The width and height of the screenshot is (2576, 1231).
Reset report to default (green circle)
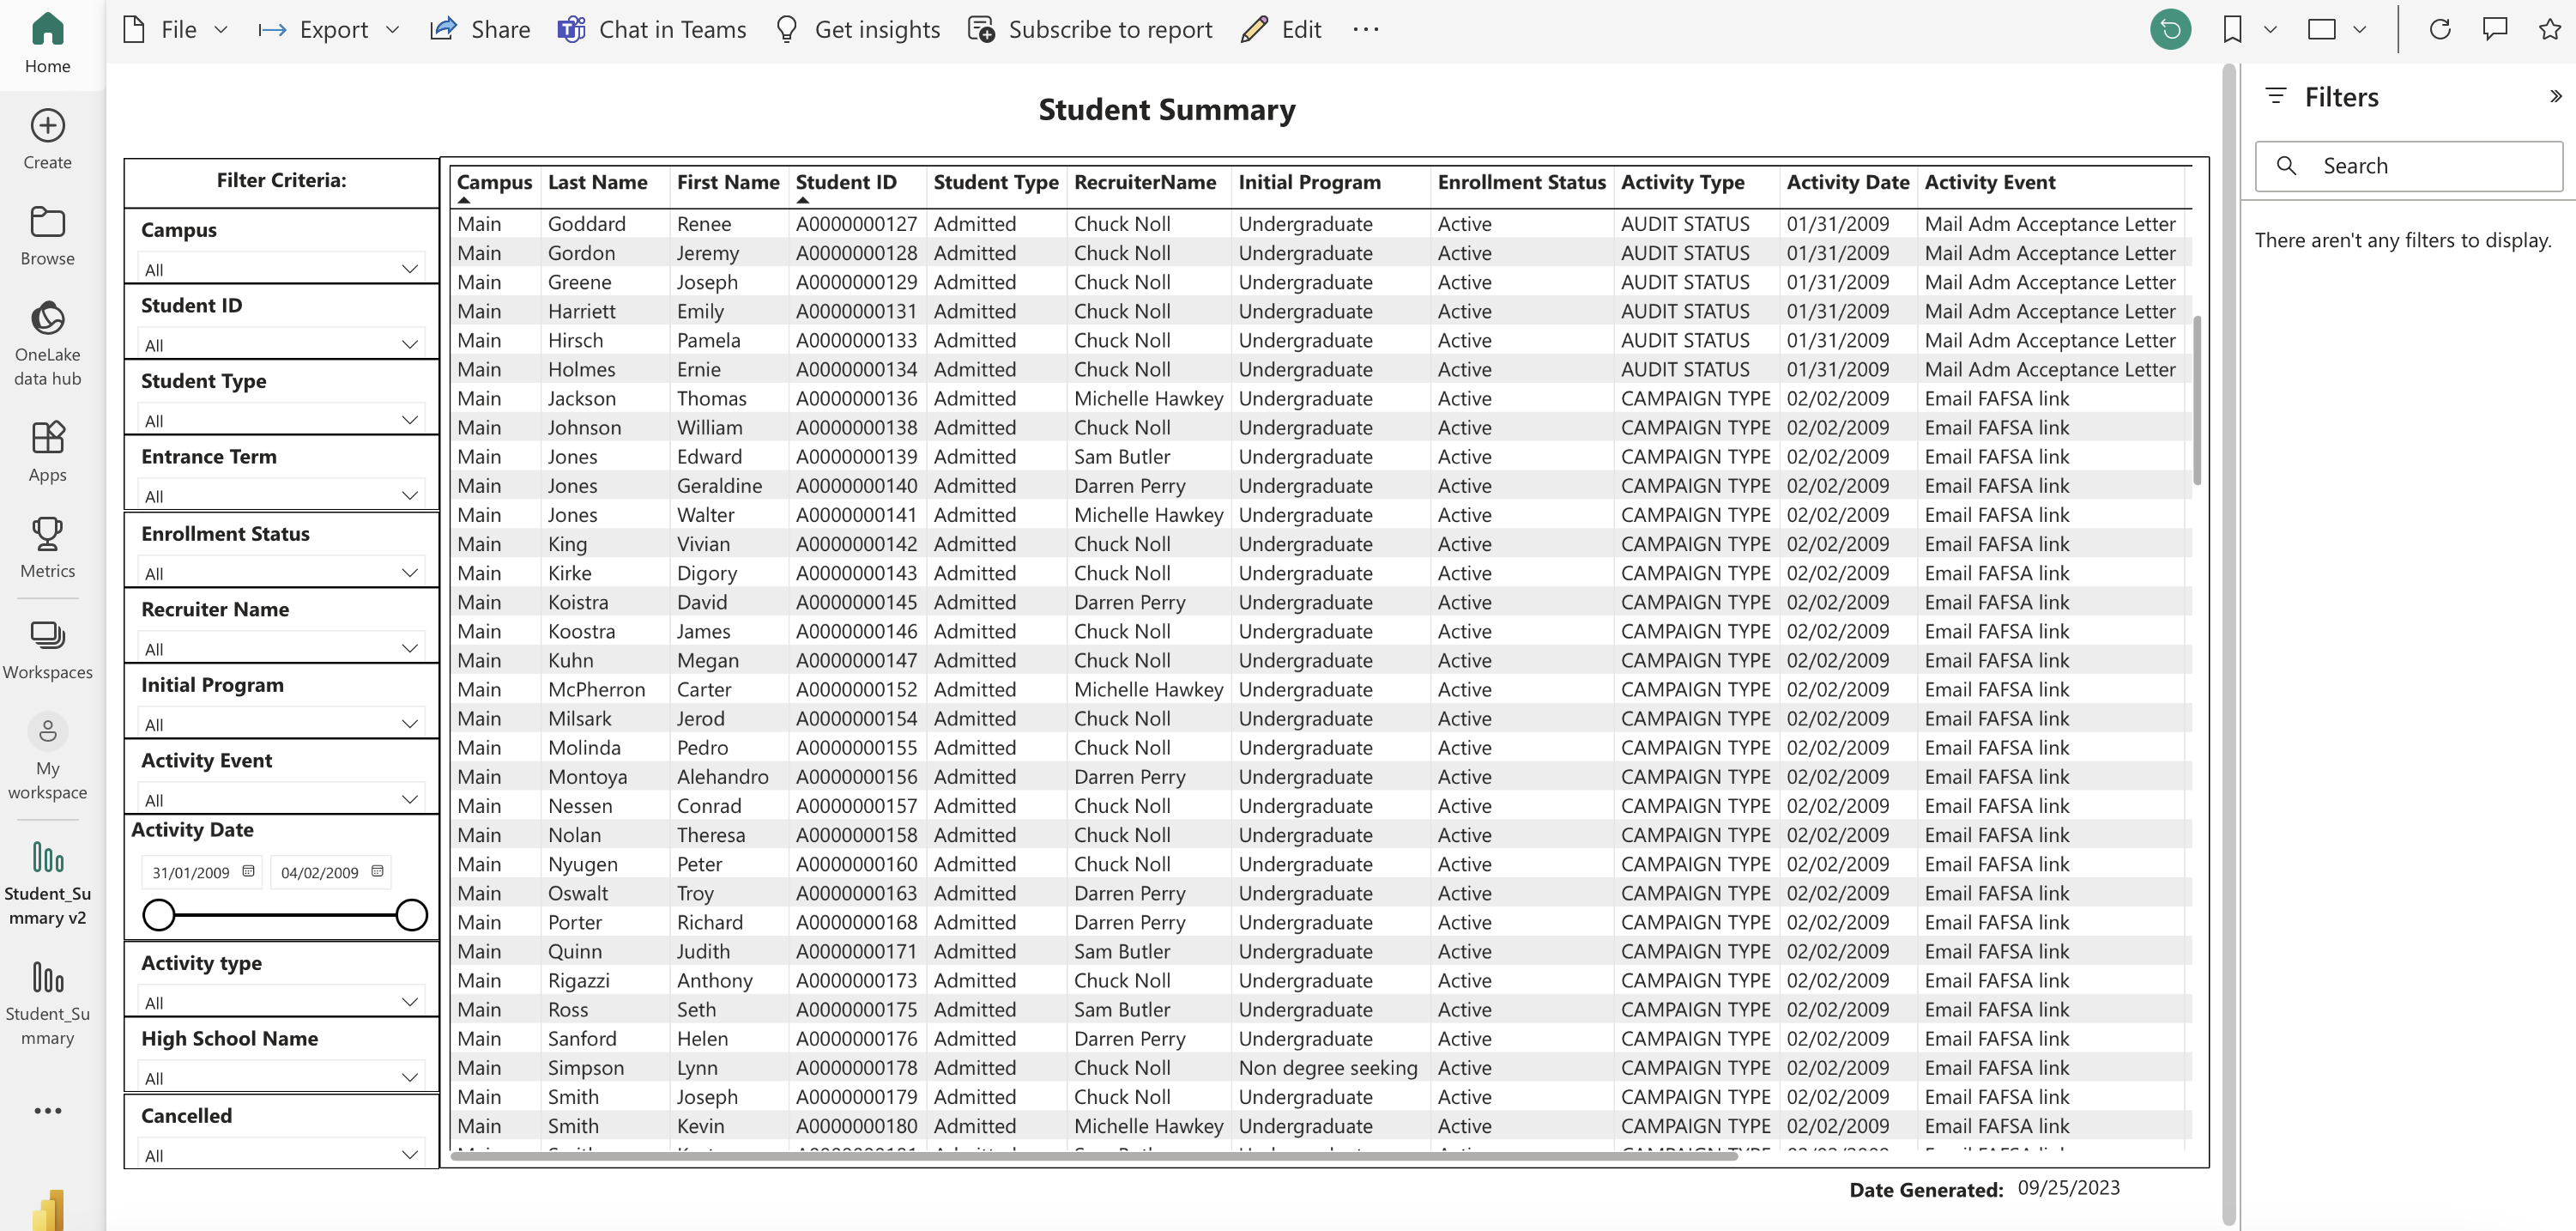(x=2170, y=29)
